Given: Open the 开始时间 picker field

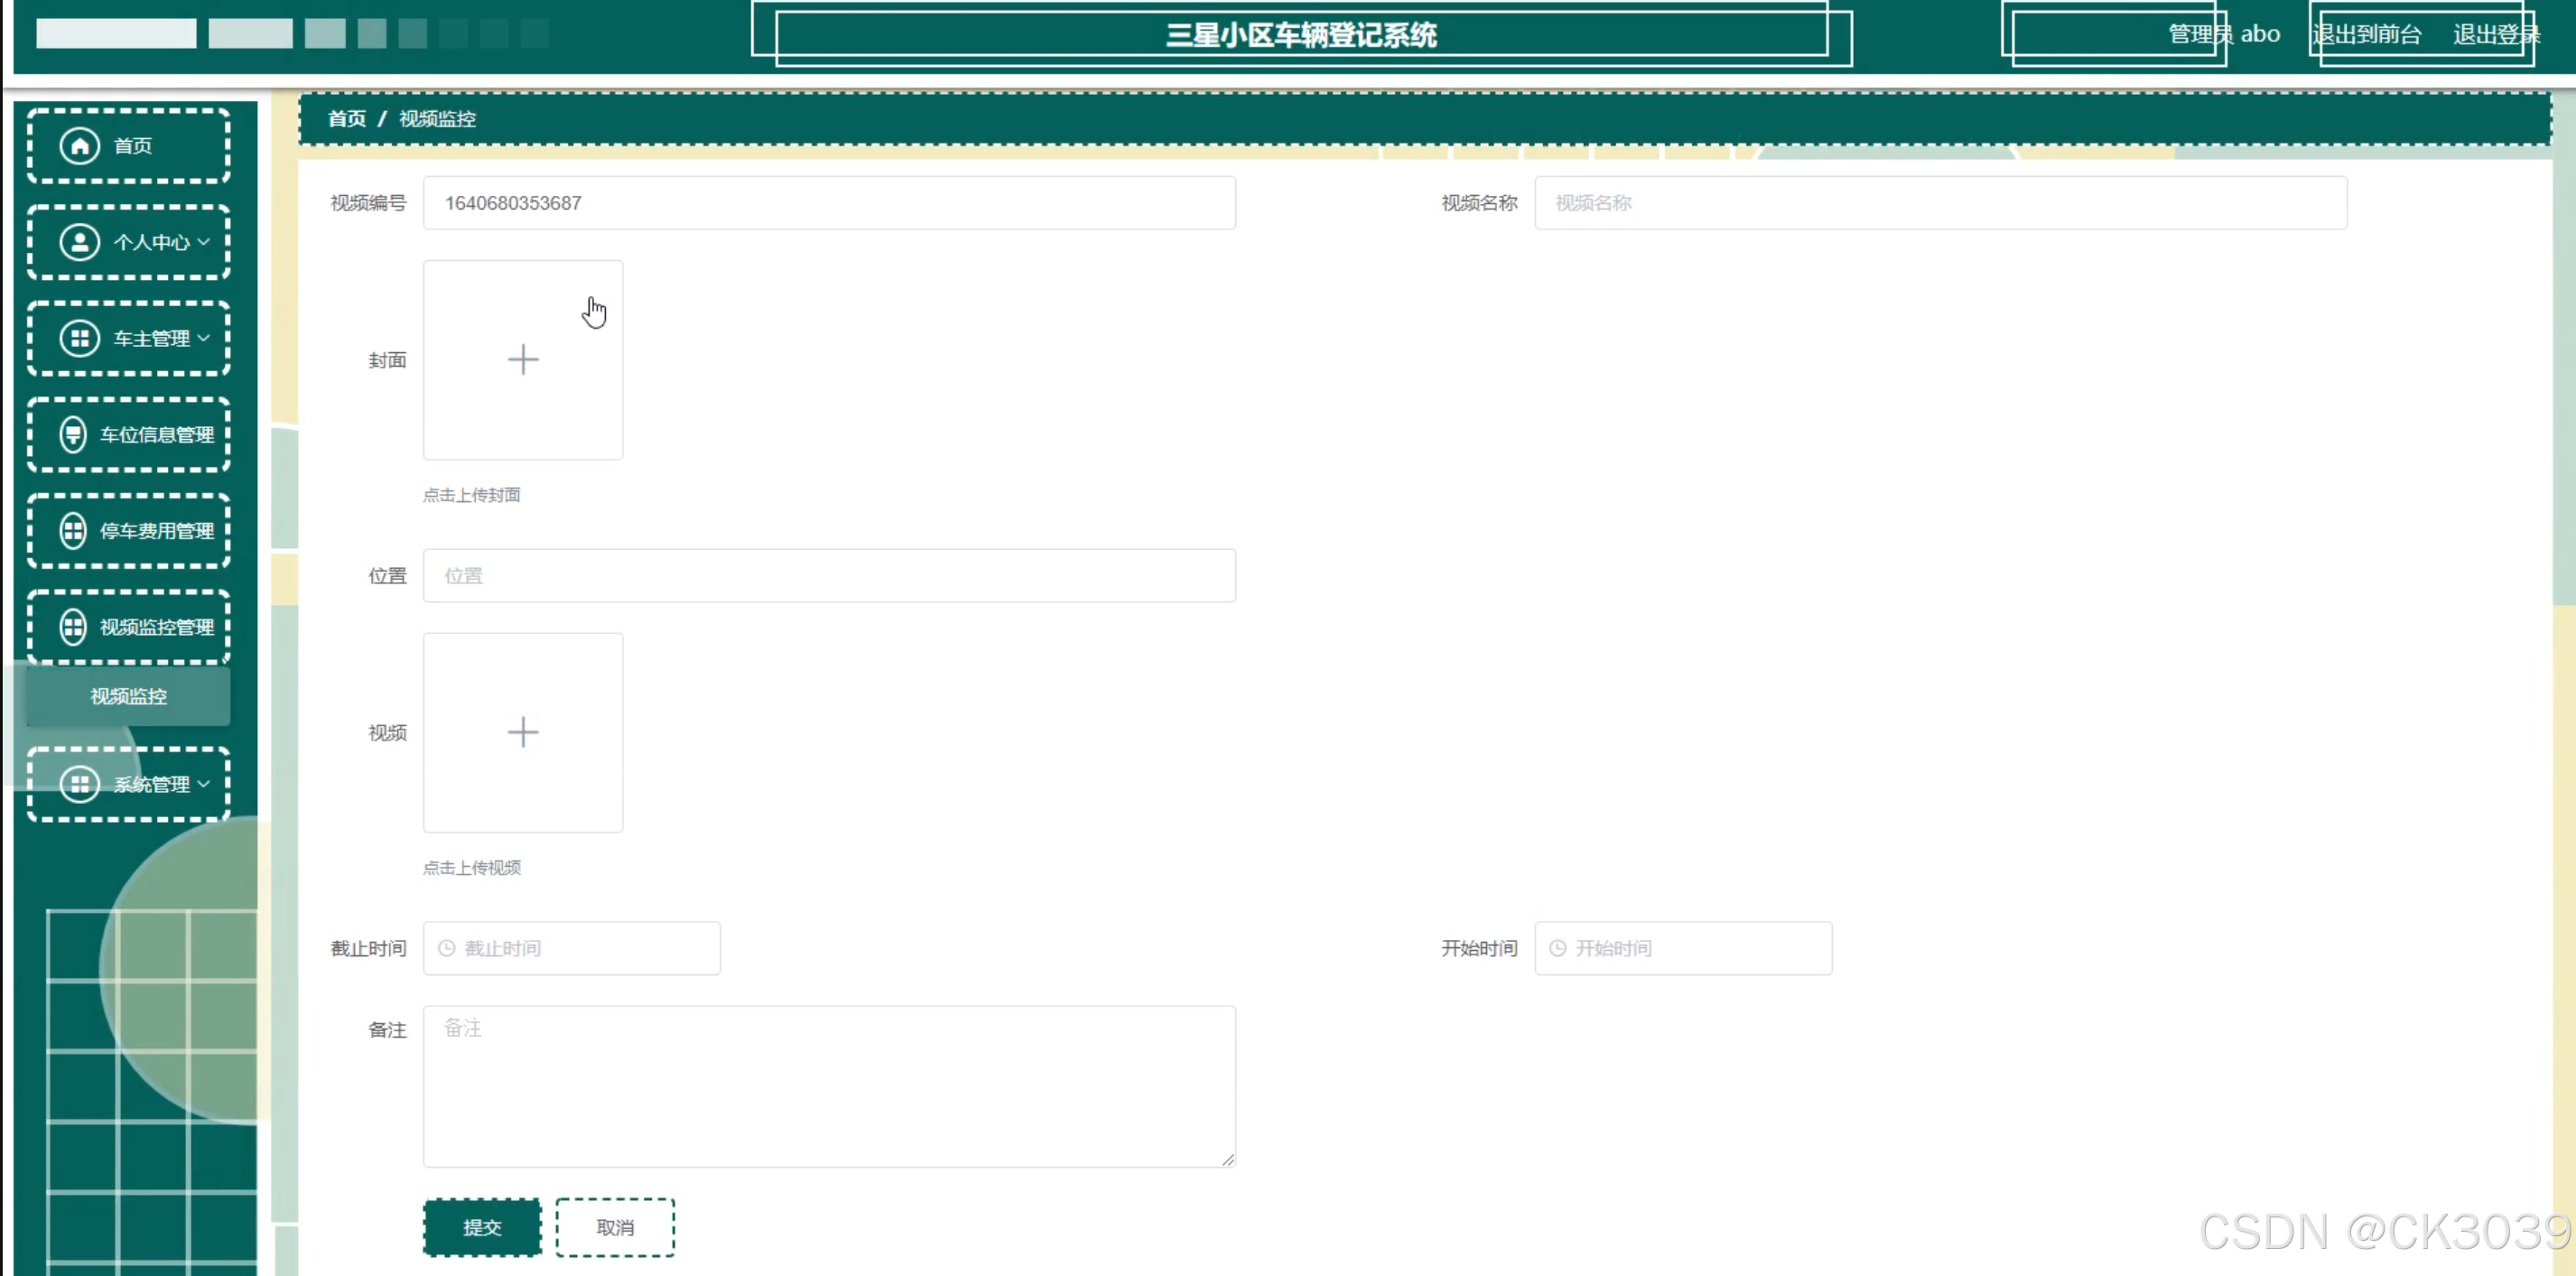Looking at the screenshot, I should 1682,948.
